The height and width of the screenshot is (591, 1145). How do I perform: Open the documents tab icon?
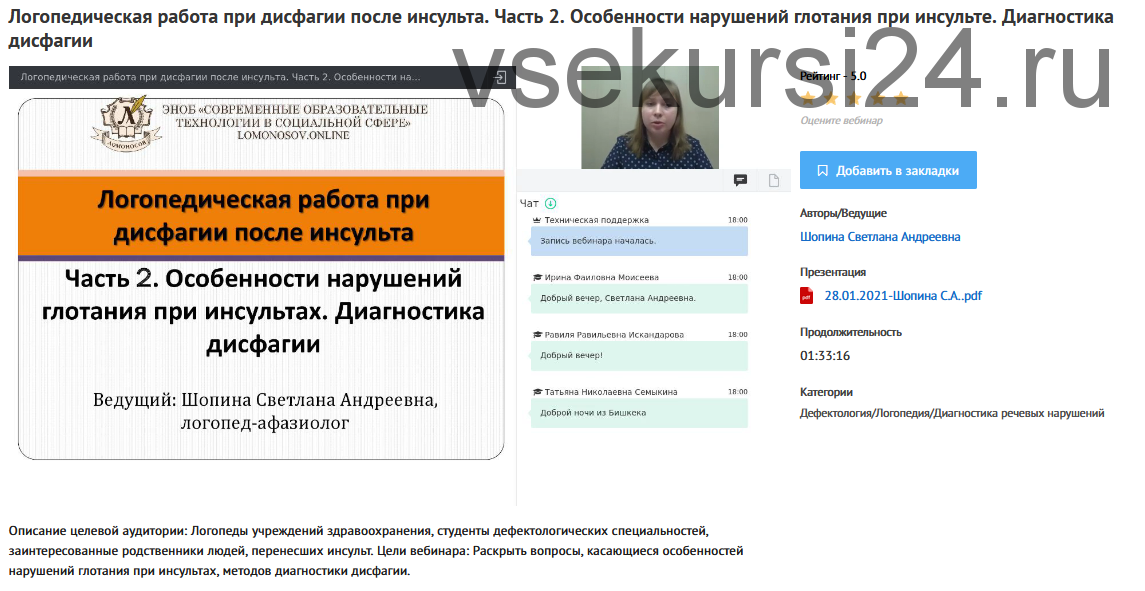coord(774,180)
